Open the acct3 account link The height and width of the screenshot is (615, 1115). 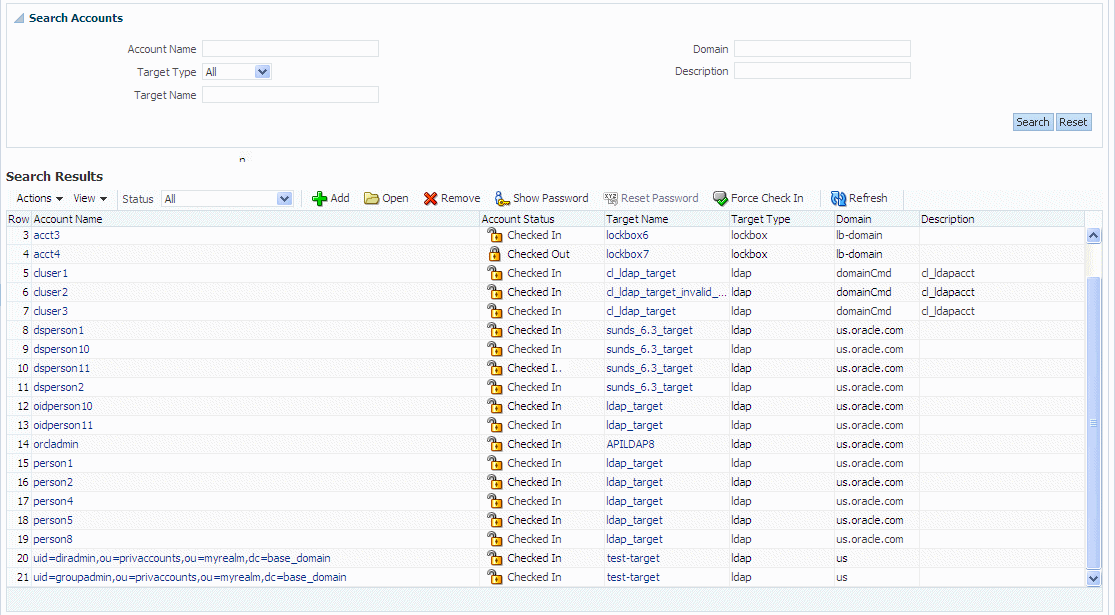click(x=46, y=235)
